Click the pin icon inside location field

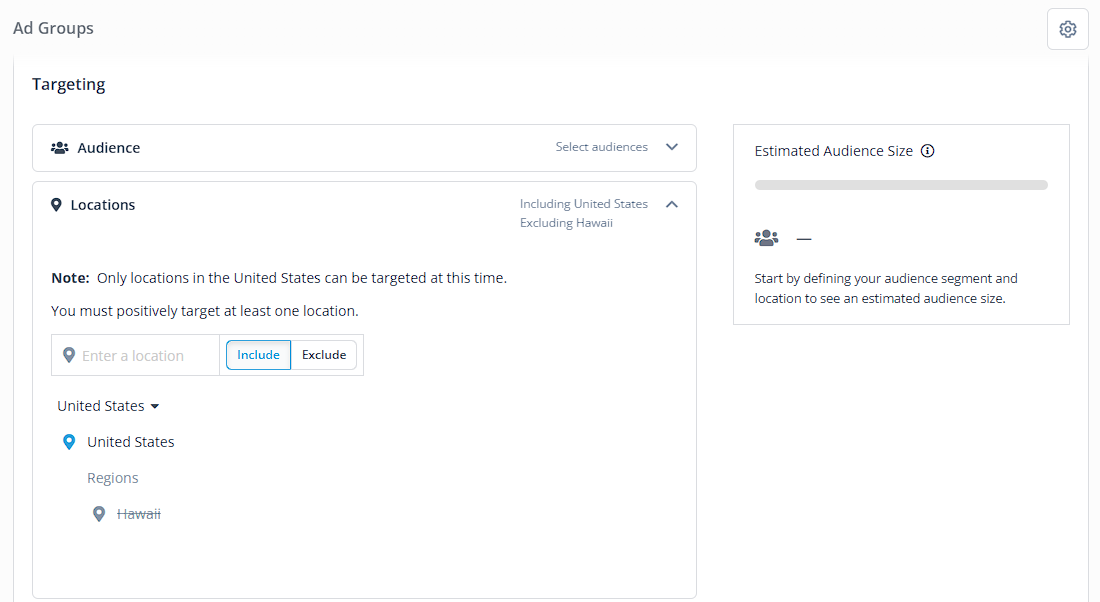(x=69, y=355)
